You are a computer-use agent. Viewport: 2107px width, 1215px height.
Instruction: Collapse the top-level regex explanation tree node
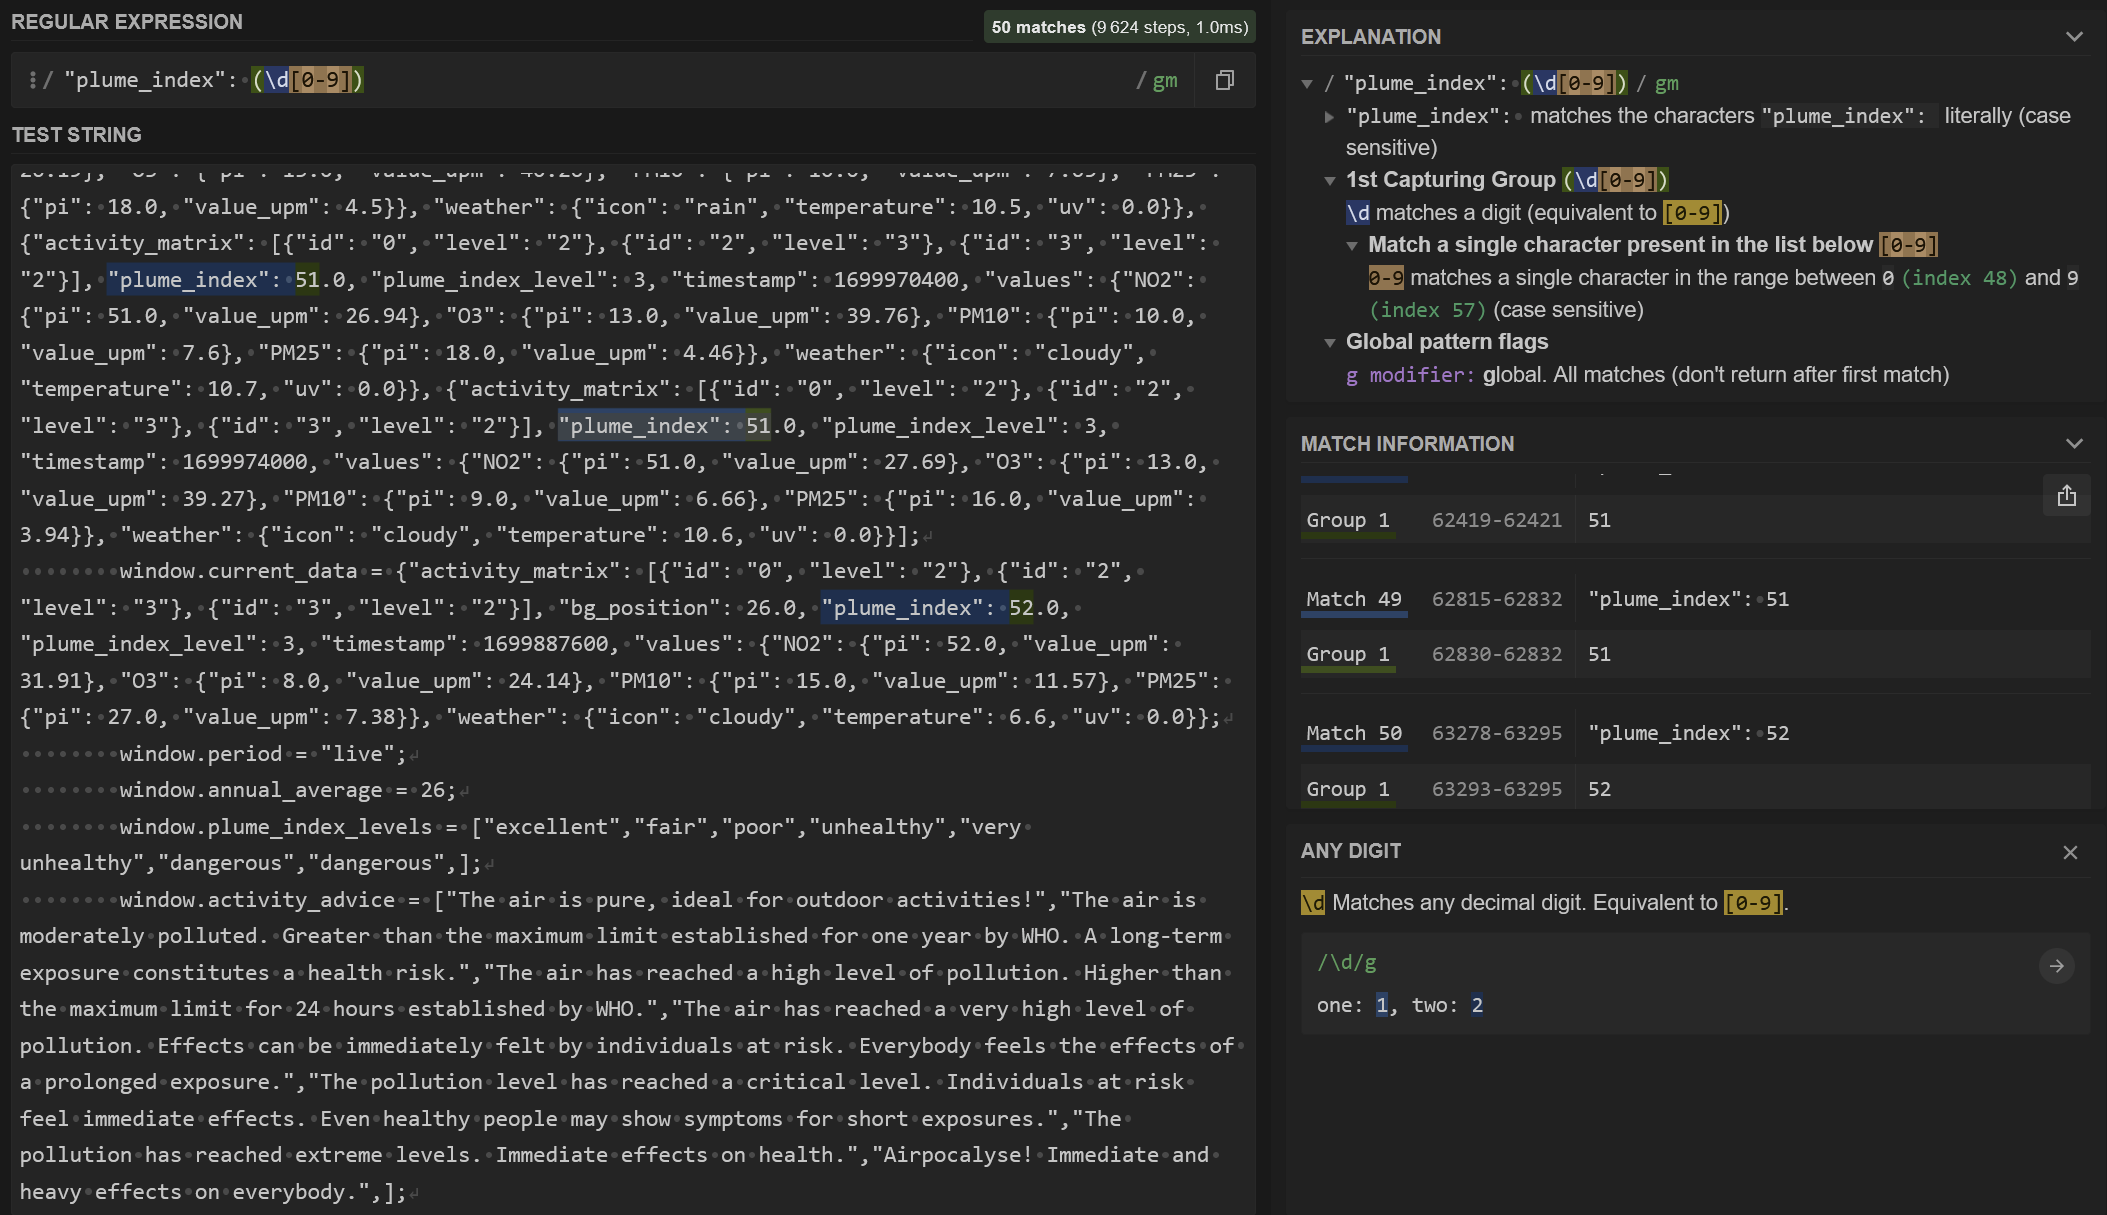(x=1307, y=84)
